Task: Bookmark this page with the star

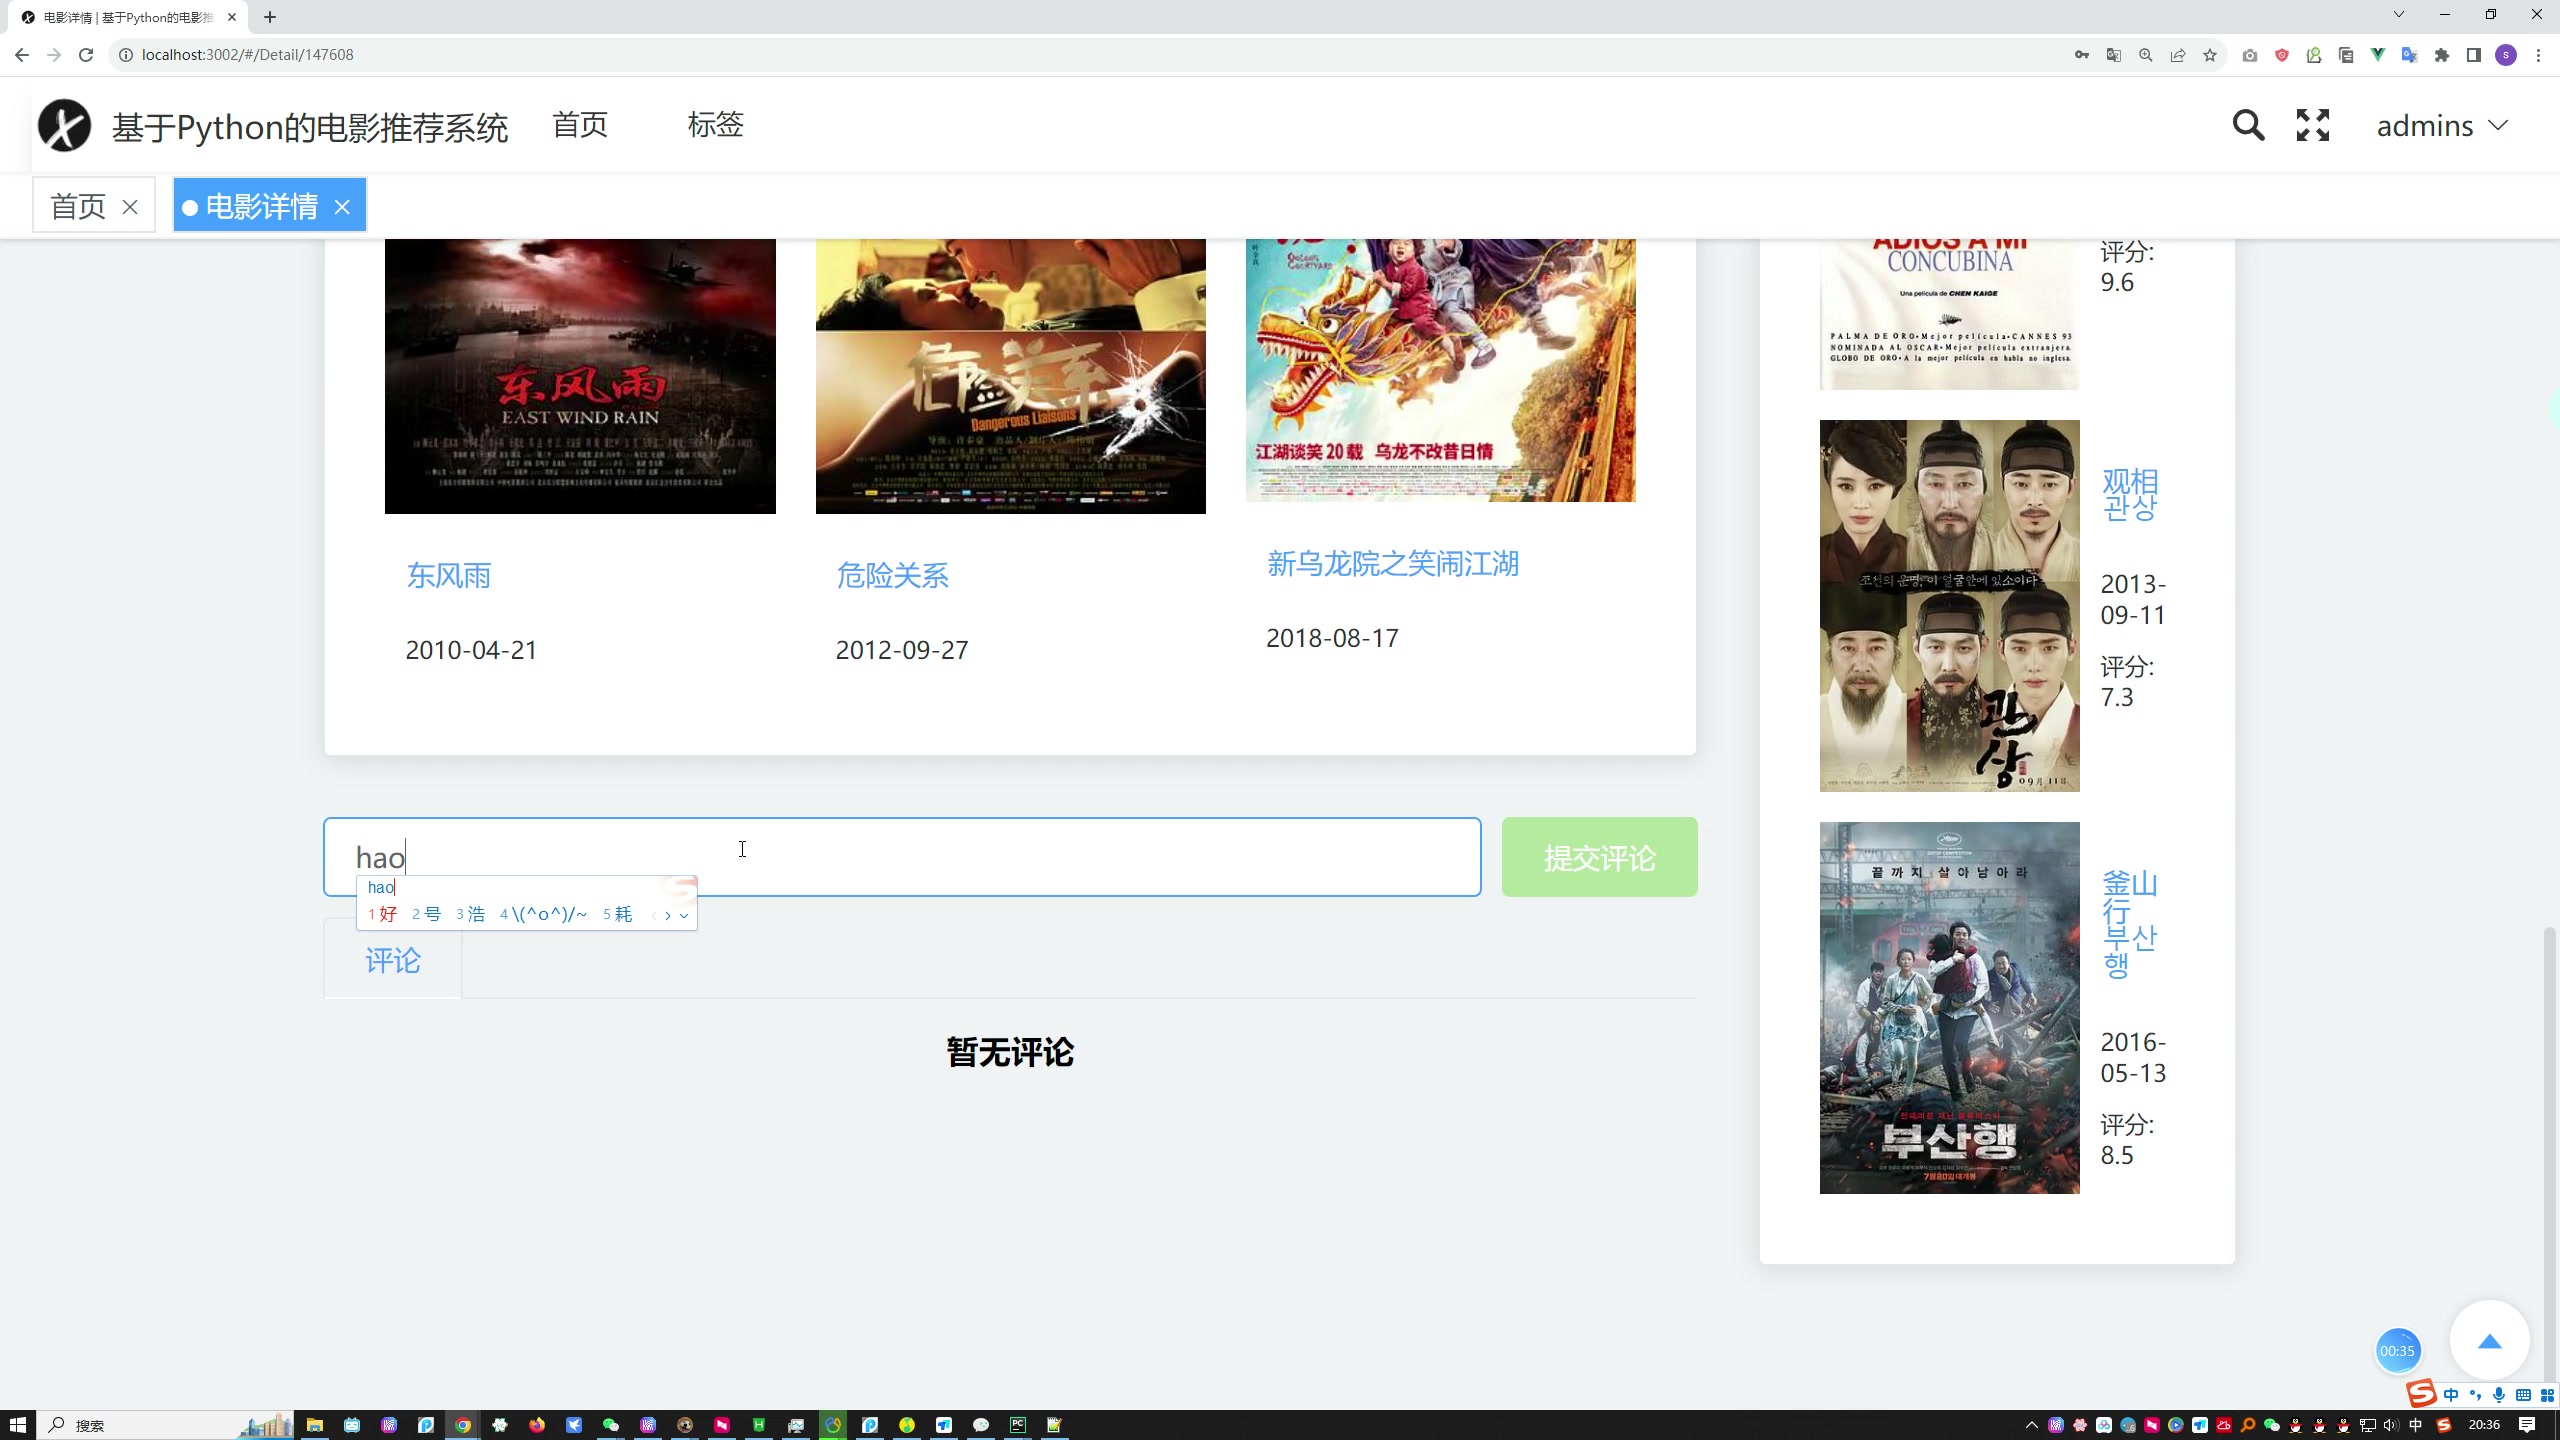Action: tap(2210, 55)
